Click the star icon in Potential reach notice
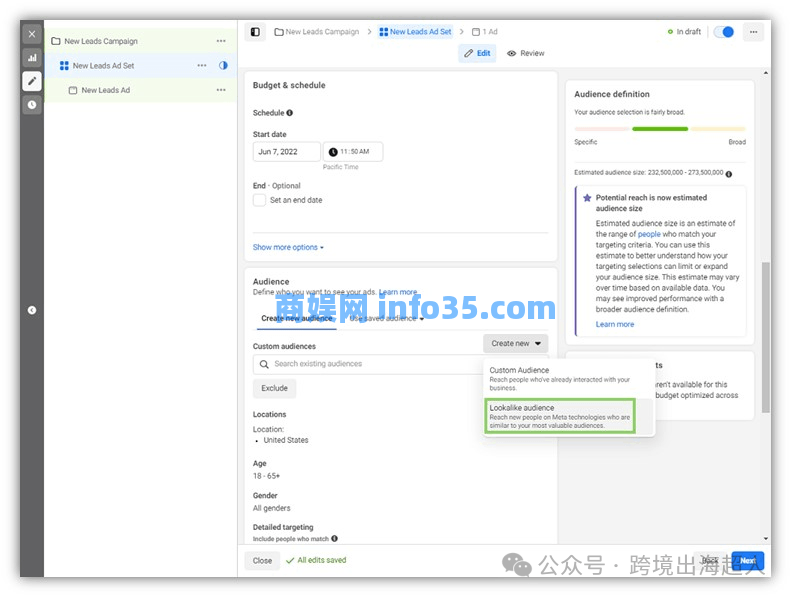 coord(587,198)
